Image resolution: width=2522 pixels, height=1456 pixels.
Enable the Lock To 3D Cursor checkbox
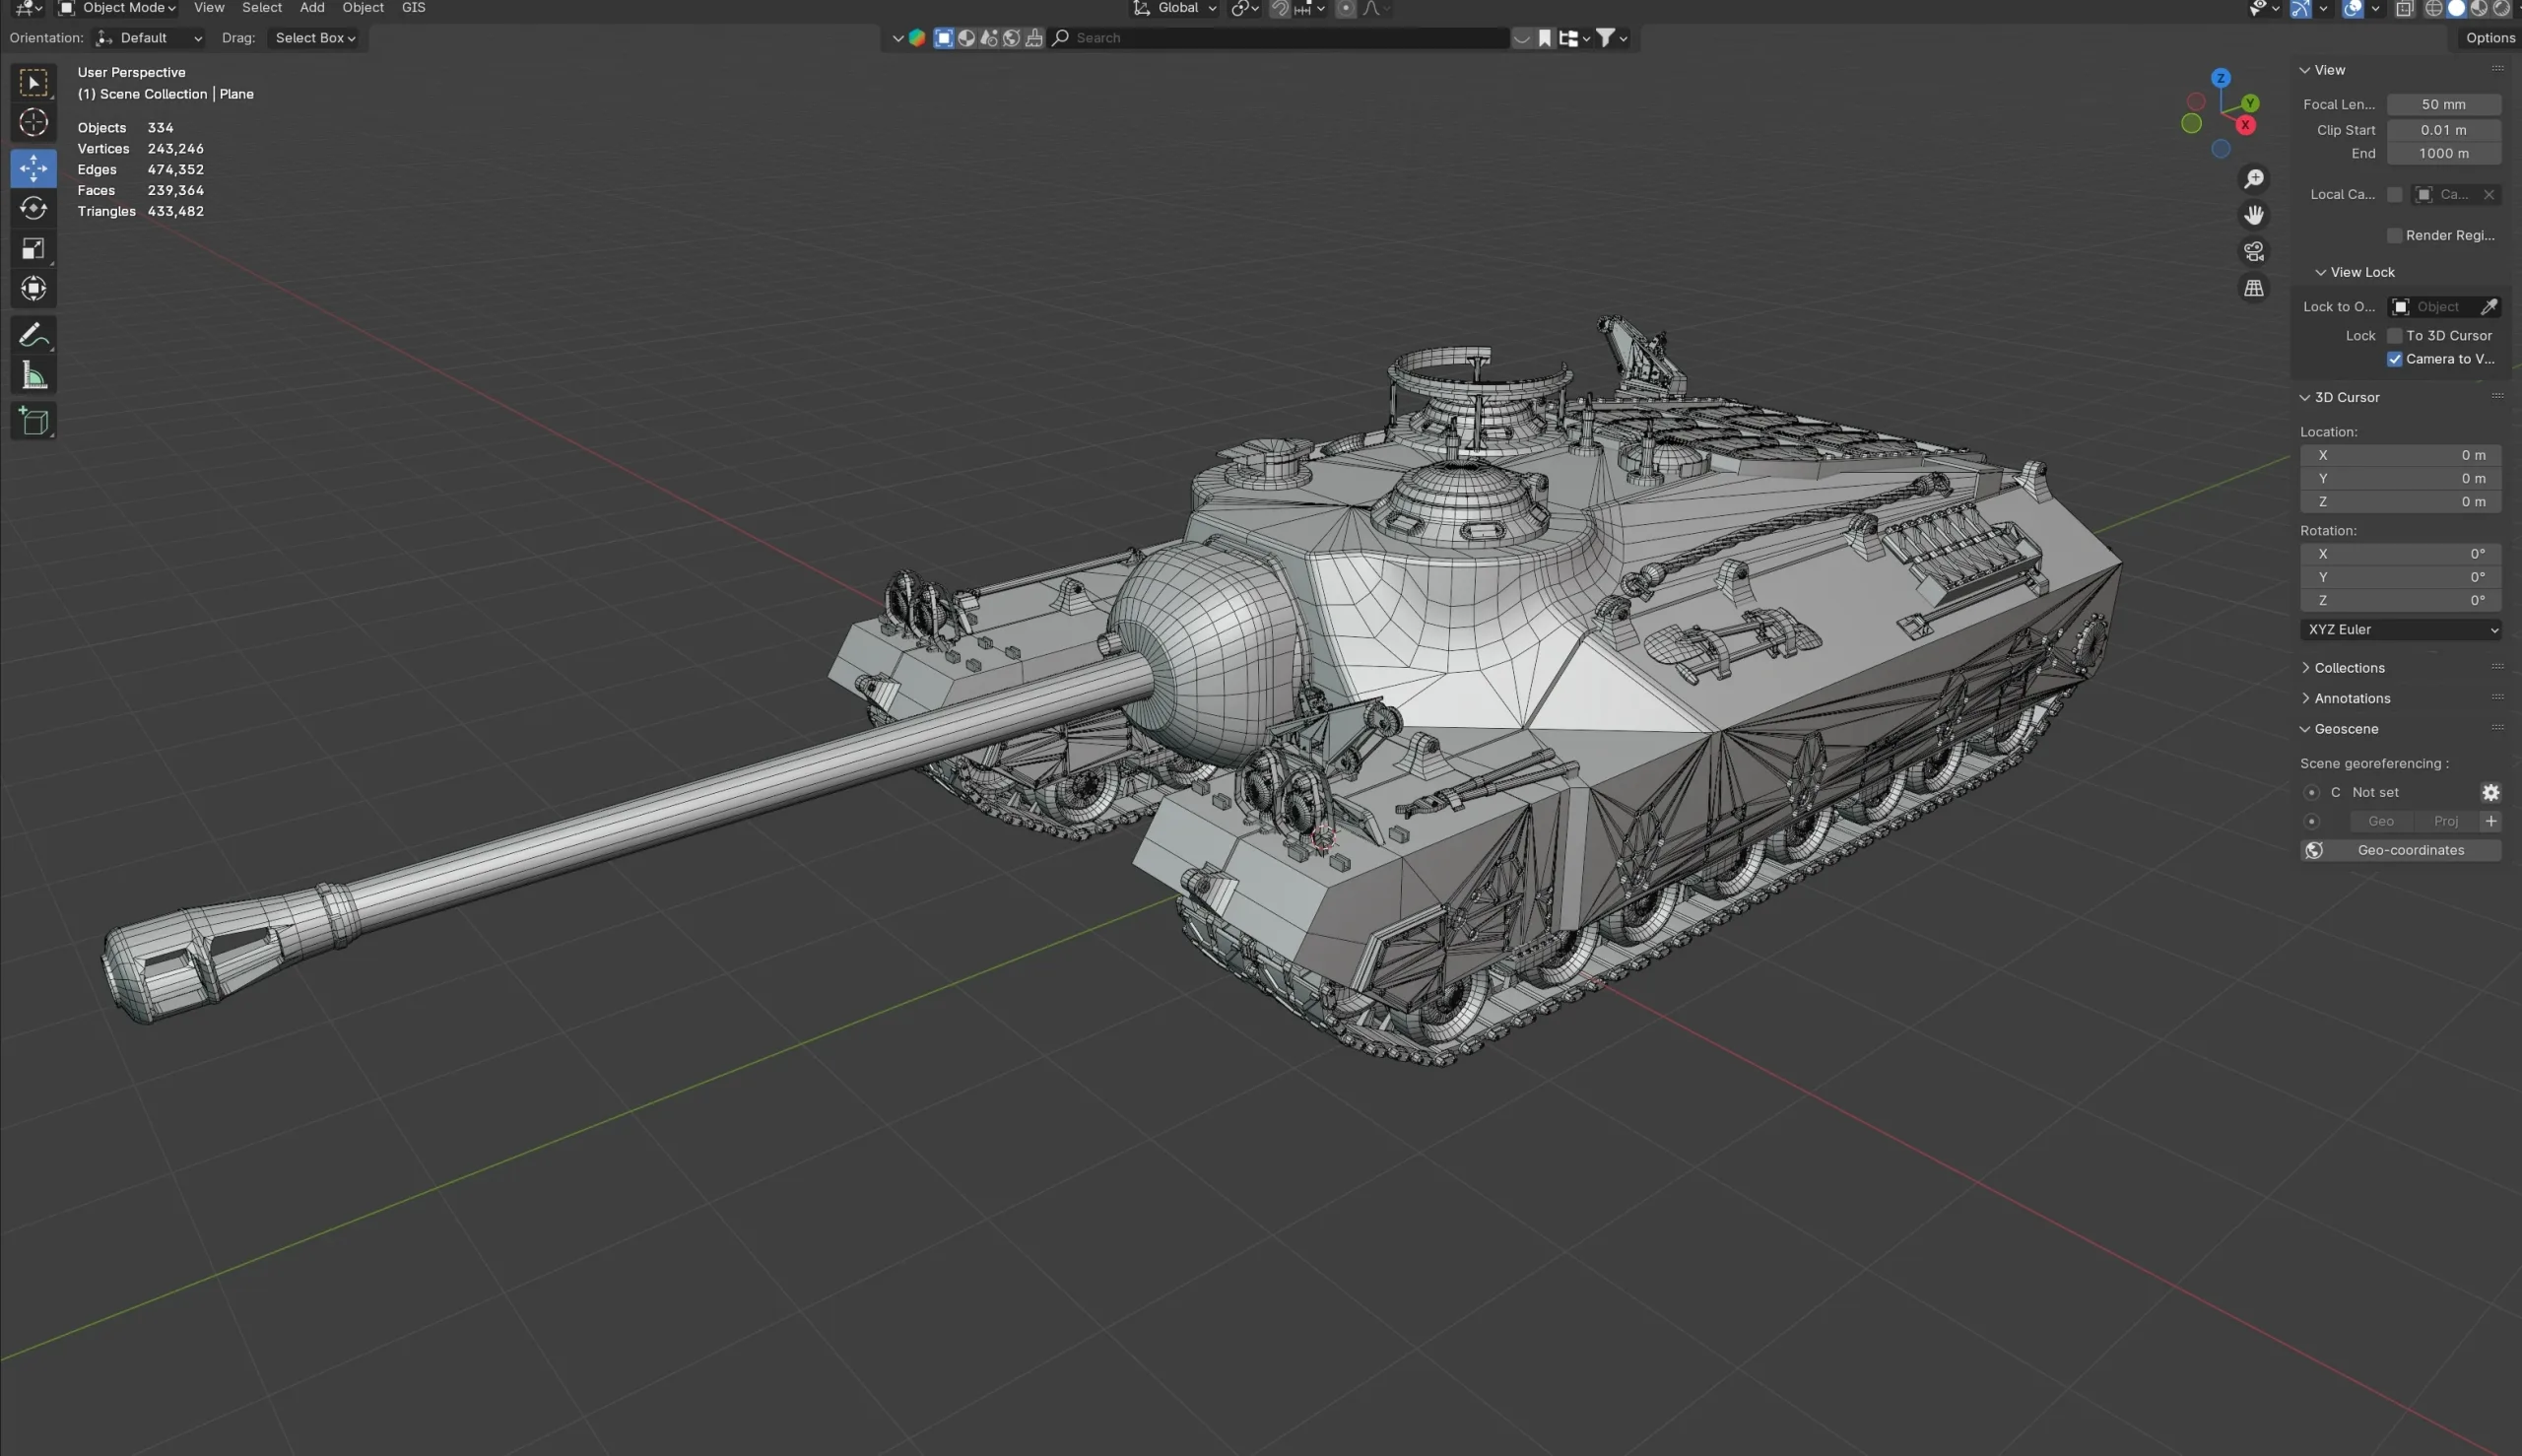(2394, 335)
